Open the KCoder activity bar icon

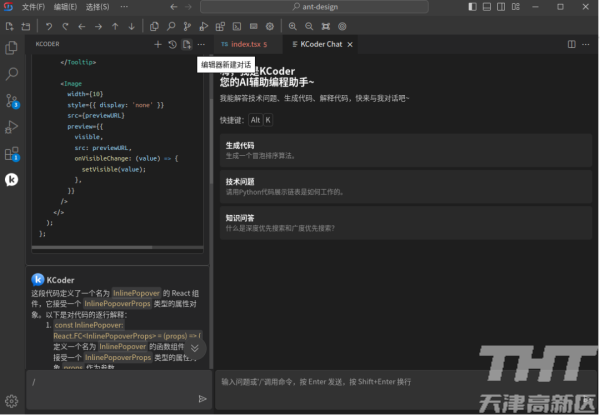11,179
